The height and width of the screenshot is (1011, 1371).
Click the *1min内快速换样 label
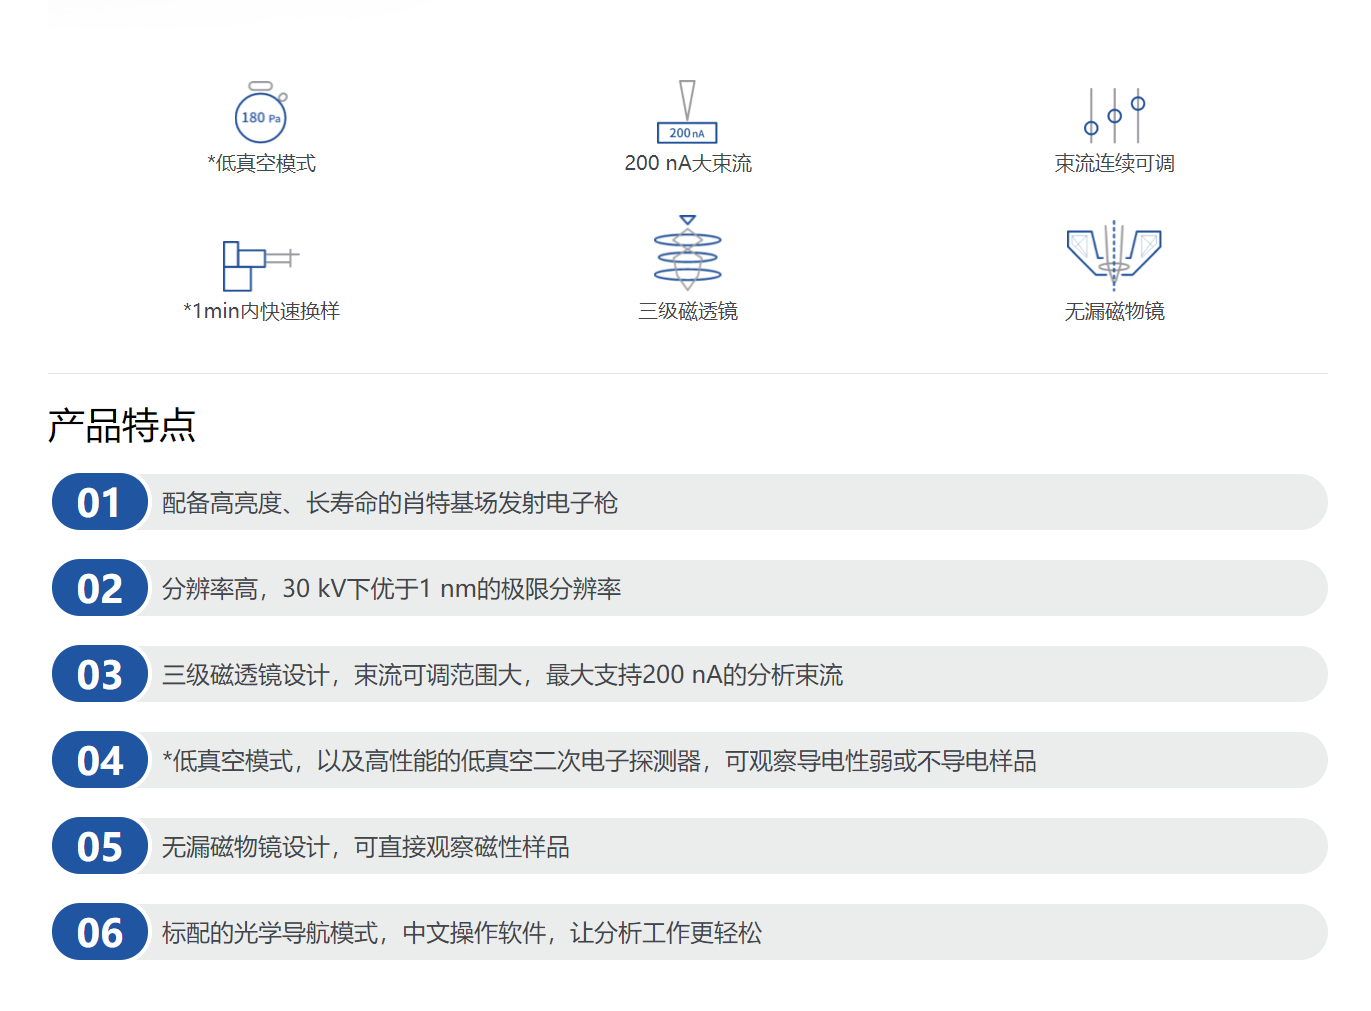coord(261,311)
